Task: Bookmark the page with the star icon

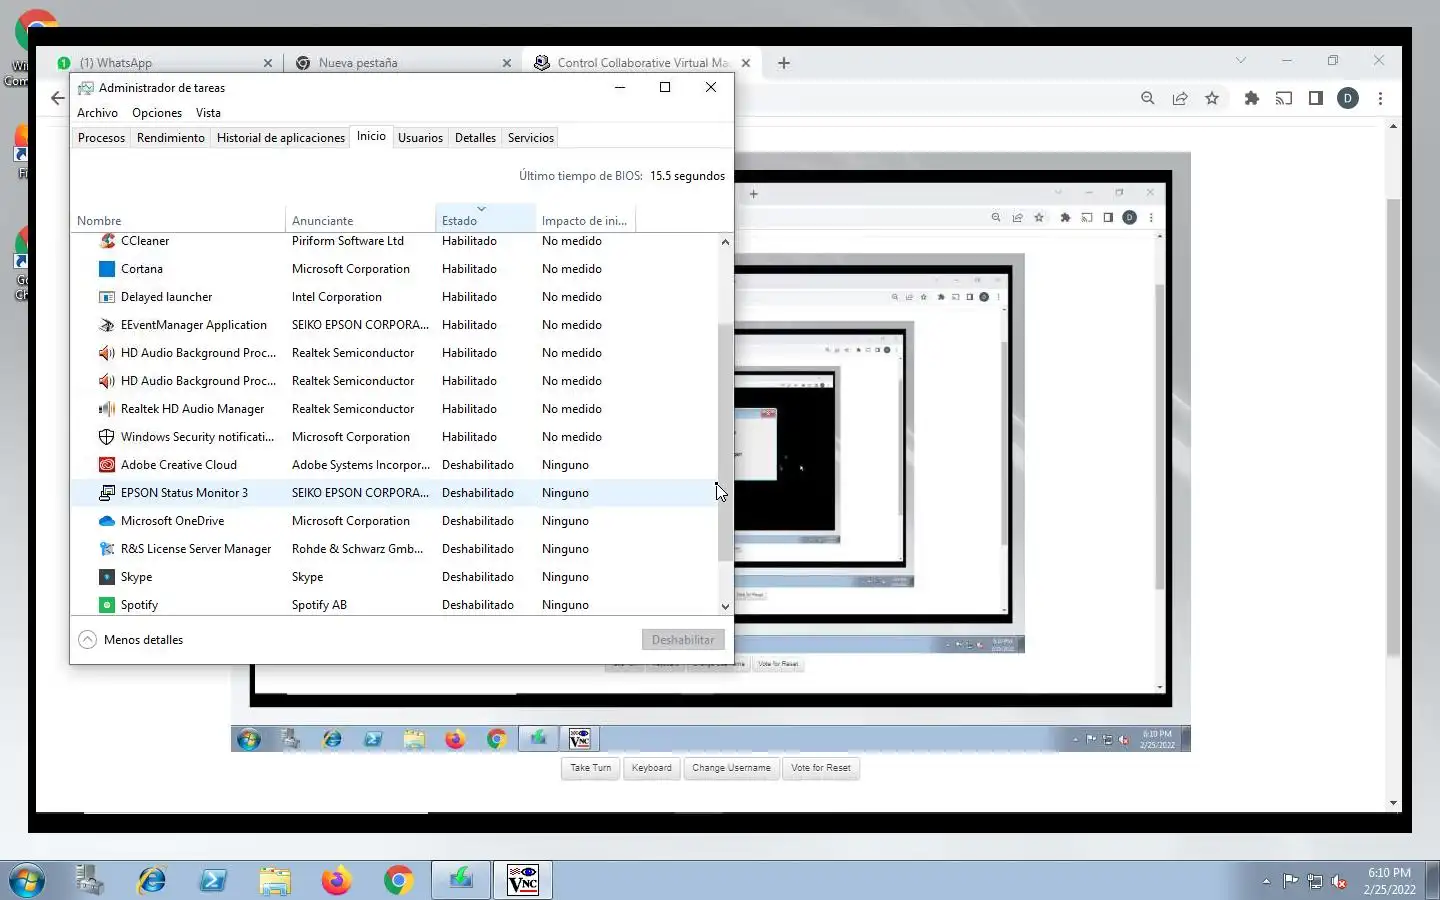Action: [x=1212, y=98]
